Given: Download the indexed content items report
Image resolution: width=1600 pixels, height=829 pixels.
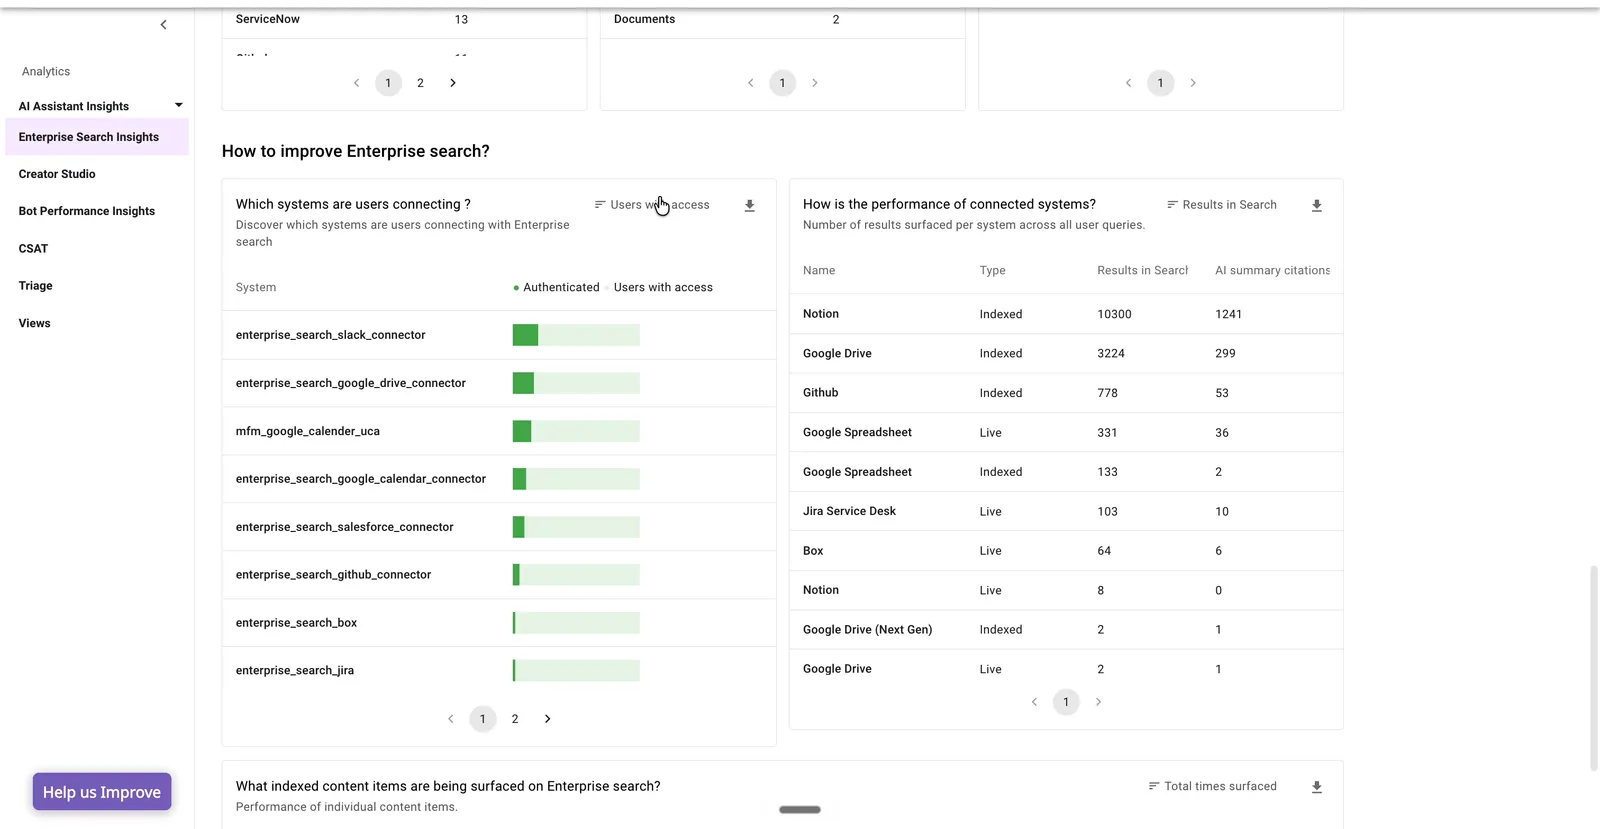Looking at the screenshot, I should (1317, 788).
